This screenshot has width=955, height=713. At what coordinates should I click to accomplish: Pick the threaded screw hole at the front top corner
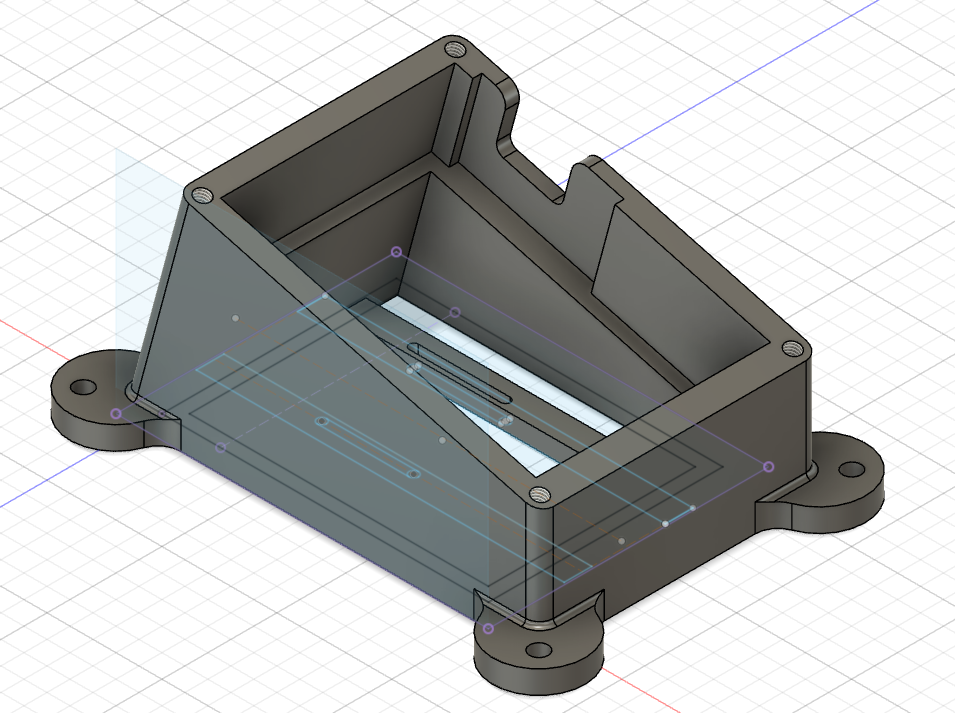[540, 494]
